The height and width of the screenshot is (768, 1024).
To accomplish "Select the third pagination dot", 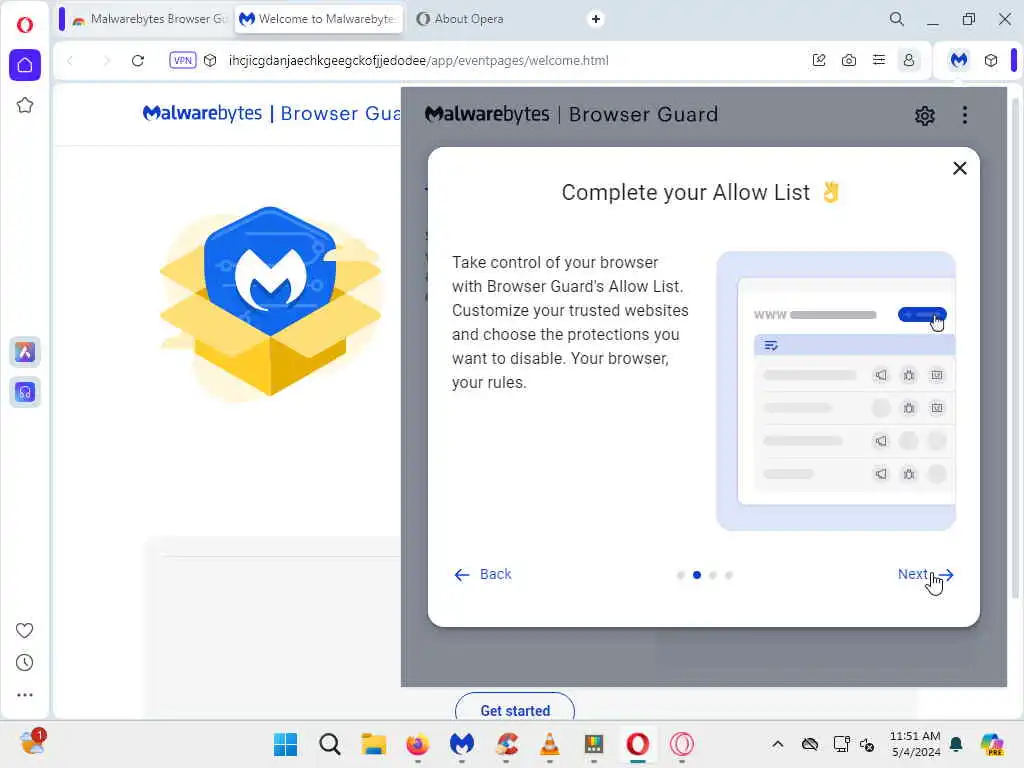I will click(713, 575).
